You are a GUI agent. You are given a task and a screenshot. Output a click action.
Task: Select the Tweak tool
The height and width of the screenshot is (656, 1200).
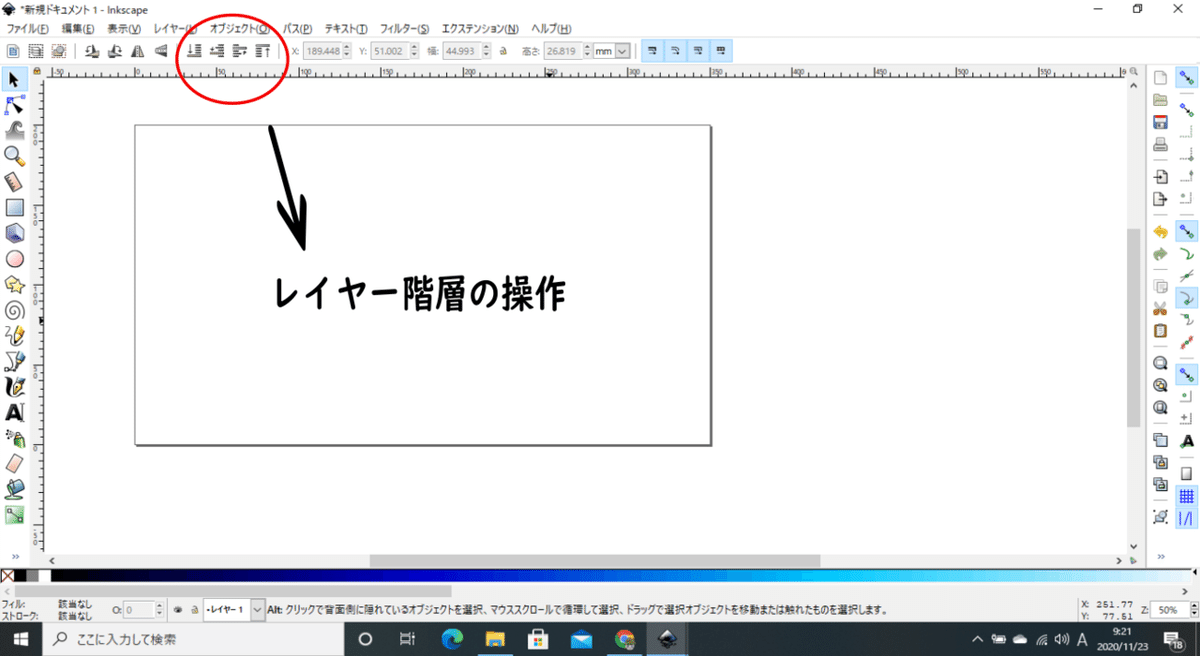pos(14,130)
